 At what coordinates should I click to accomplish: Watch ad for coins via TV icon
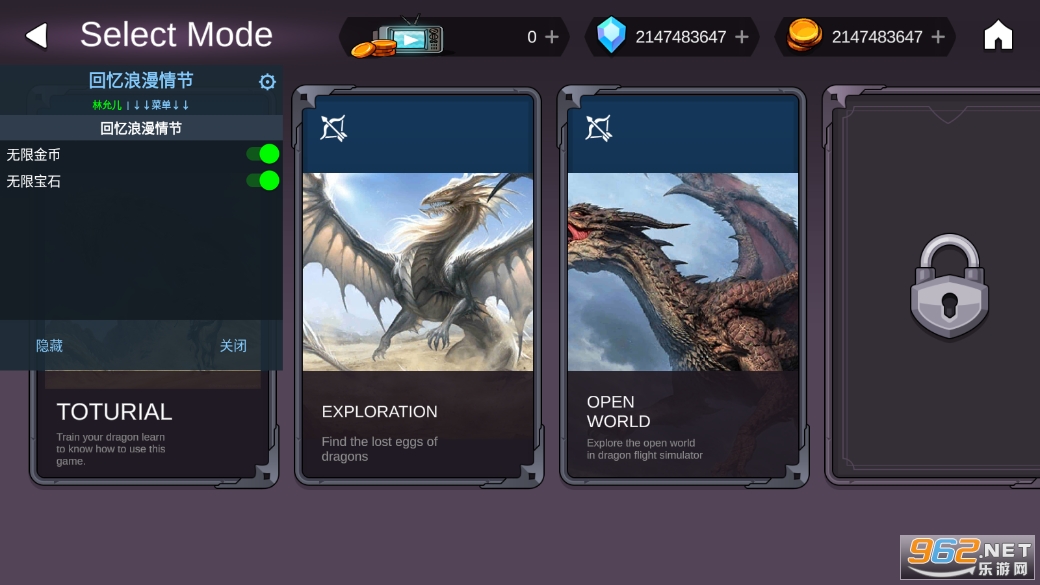tap(398, 38)
